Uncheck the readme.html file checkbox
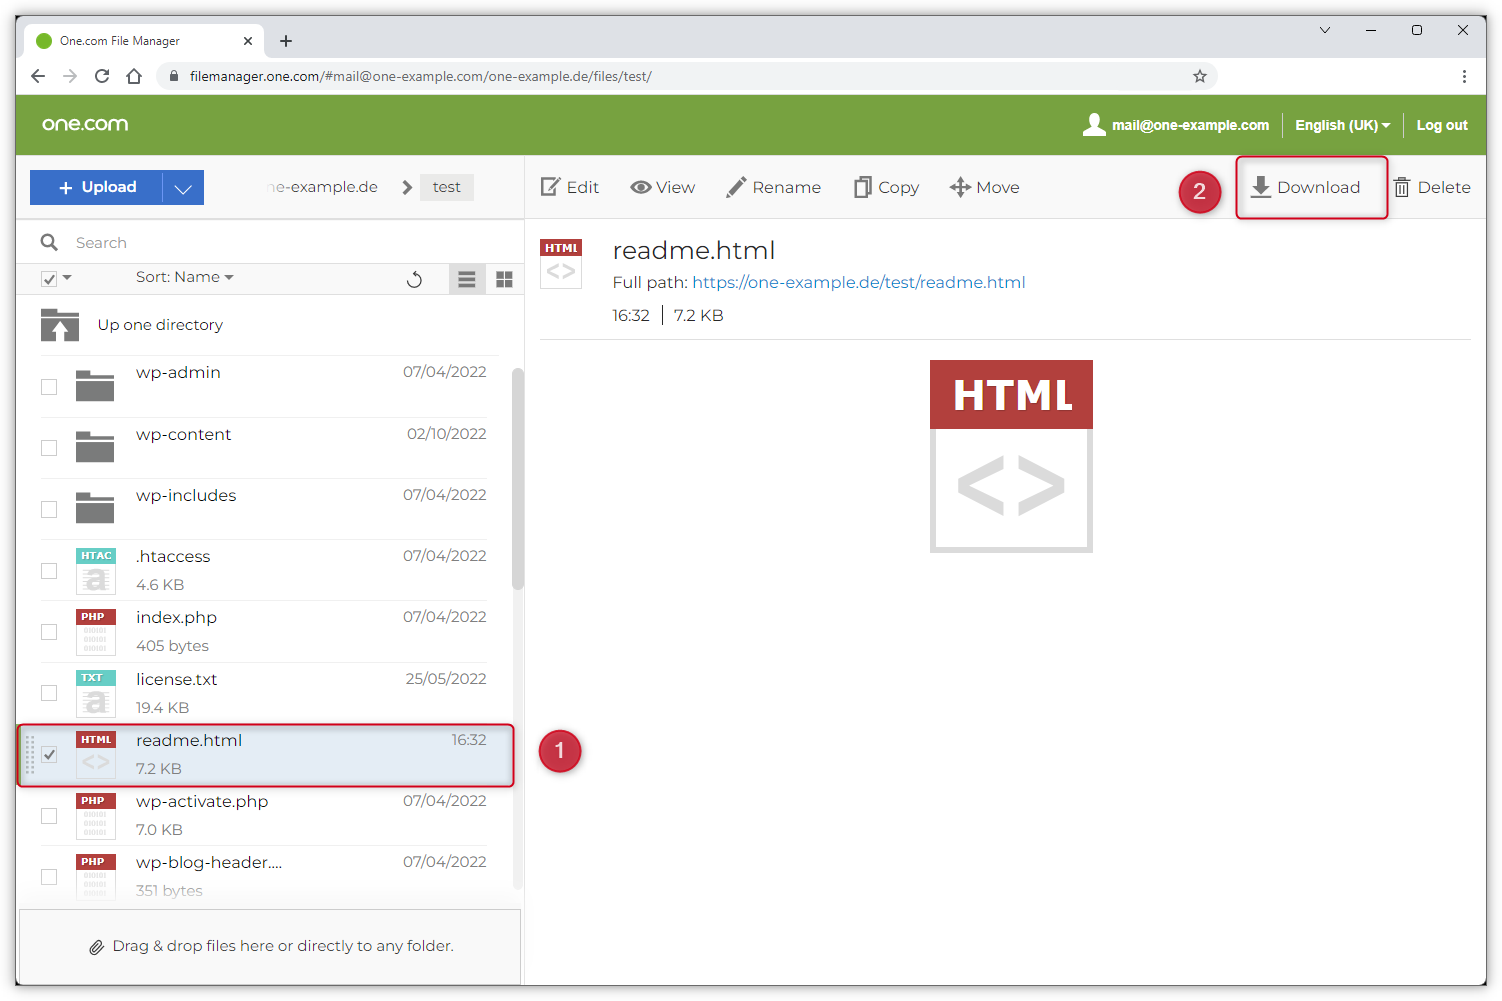Image resolution: width=1502 pixels, height=1001 pixels. coord(49,755)
